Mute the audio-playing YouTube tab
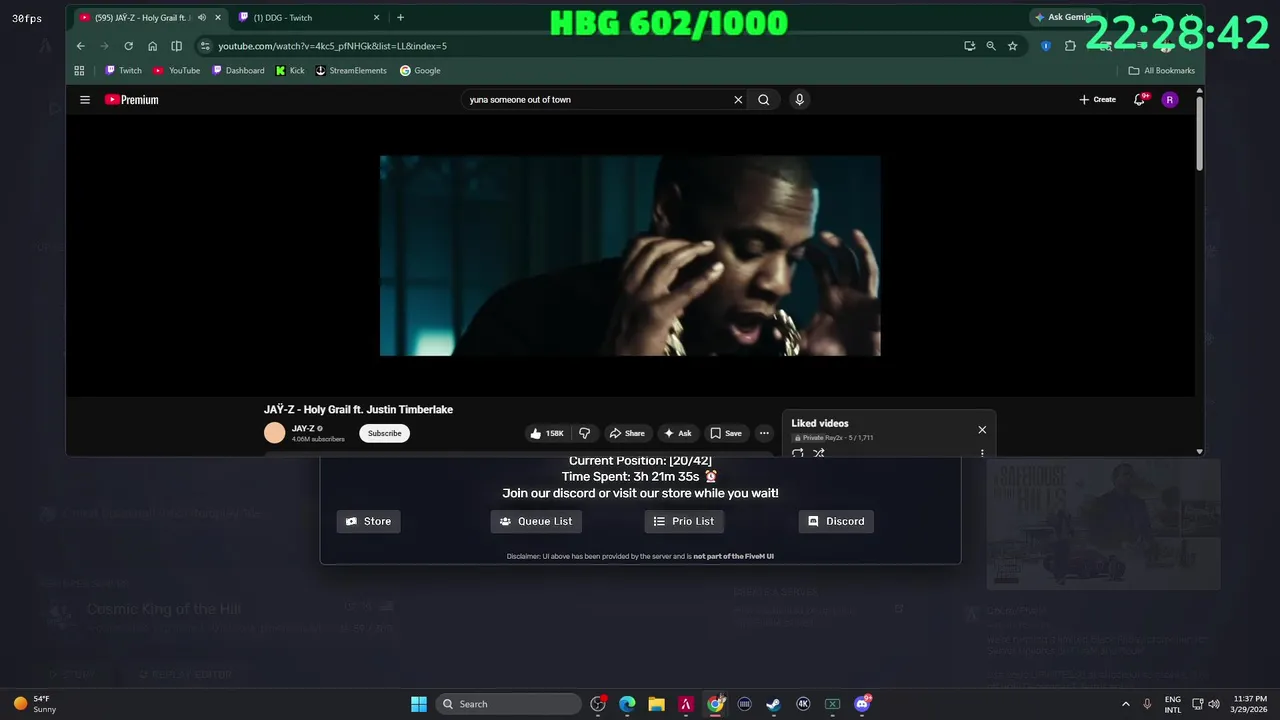This screenshot has width=1280, height=720. point(202,17)
